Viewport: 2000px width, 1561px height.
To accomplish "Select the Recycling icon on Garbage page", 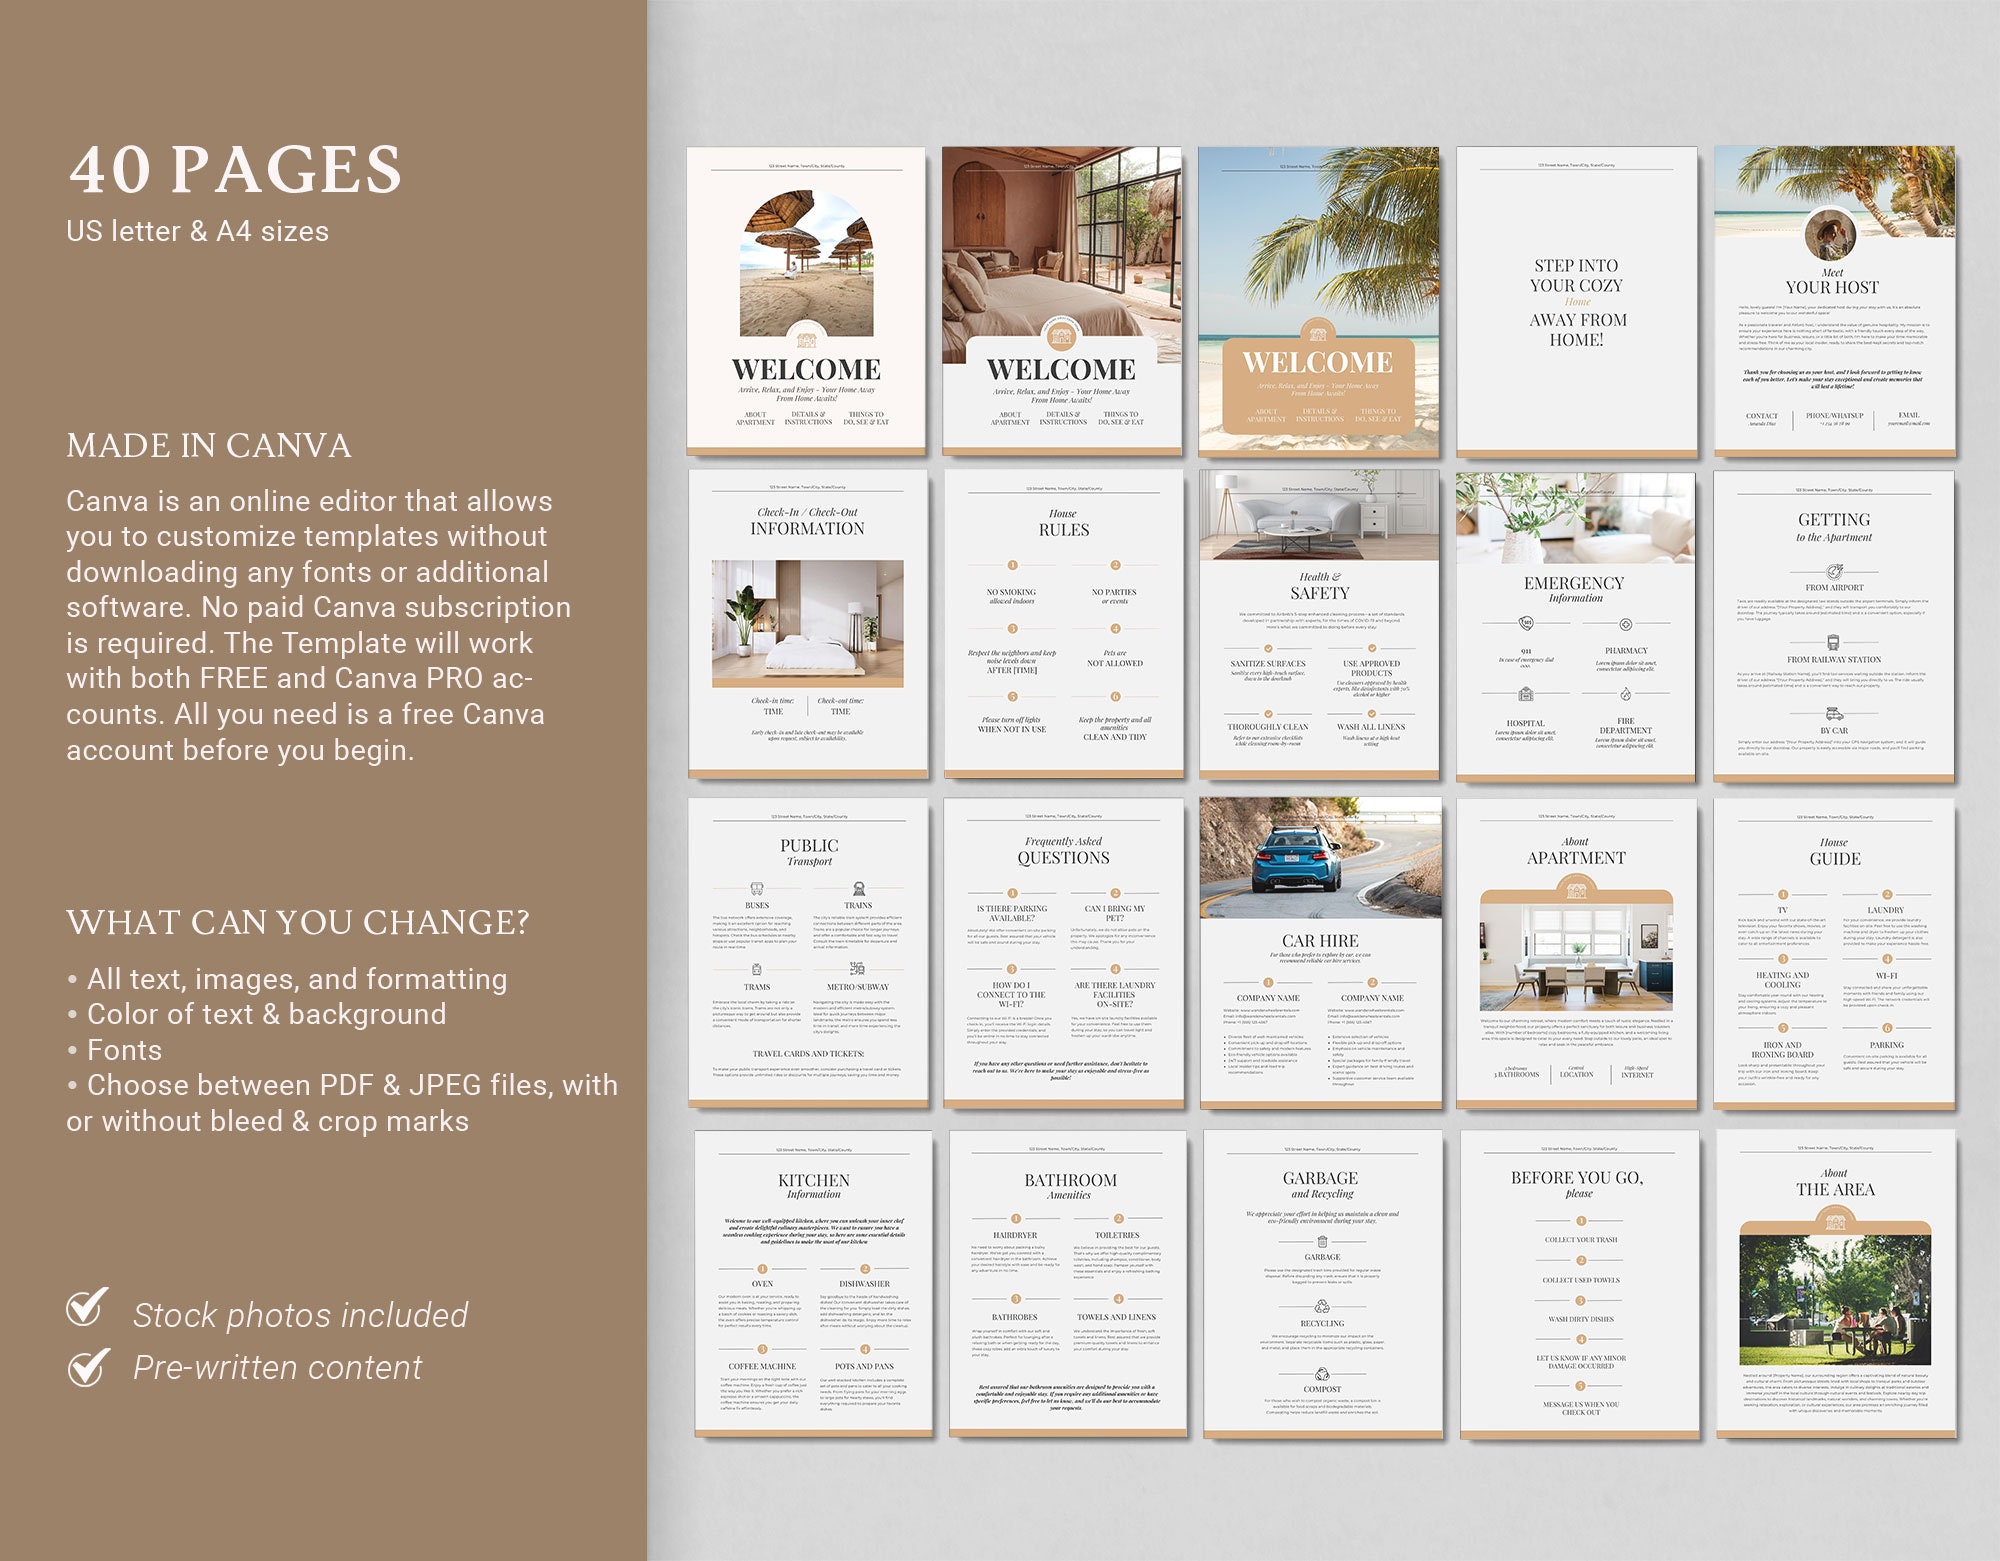I will point(1322,1307).
